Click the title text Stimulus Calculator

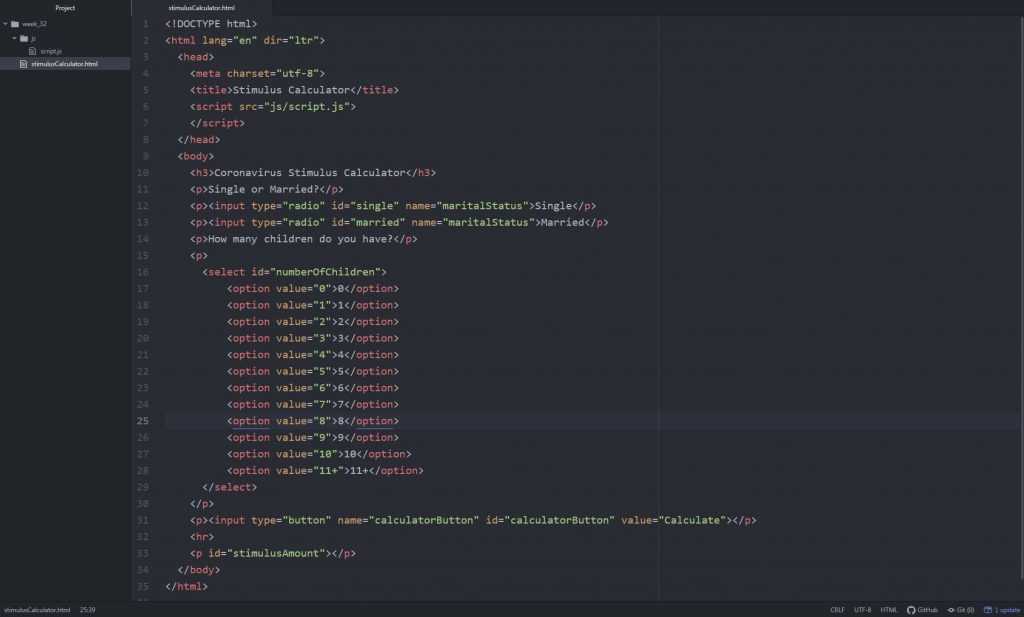(x=291, y=90)
